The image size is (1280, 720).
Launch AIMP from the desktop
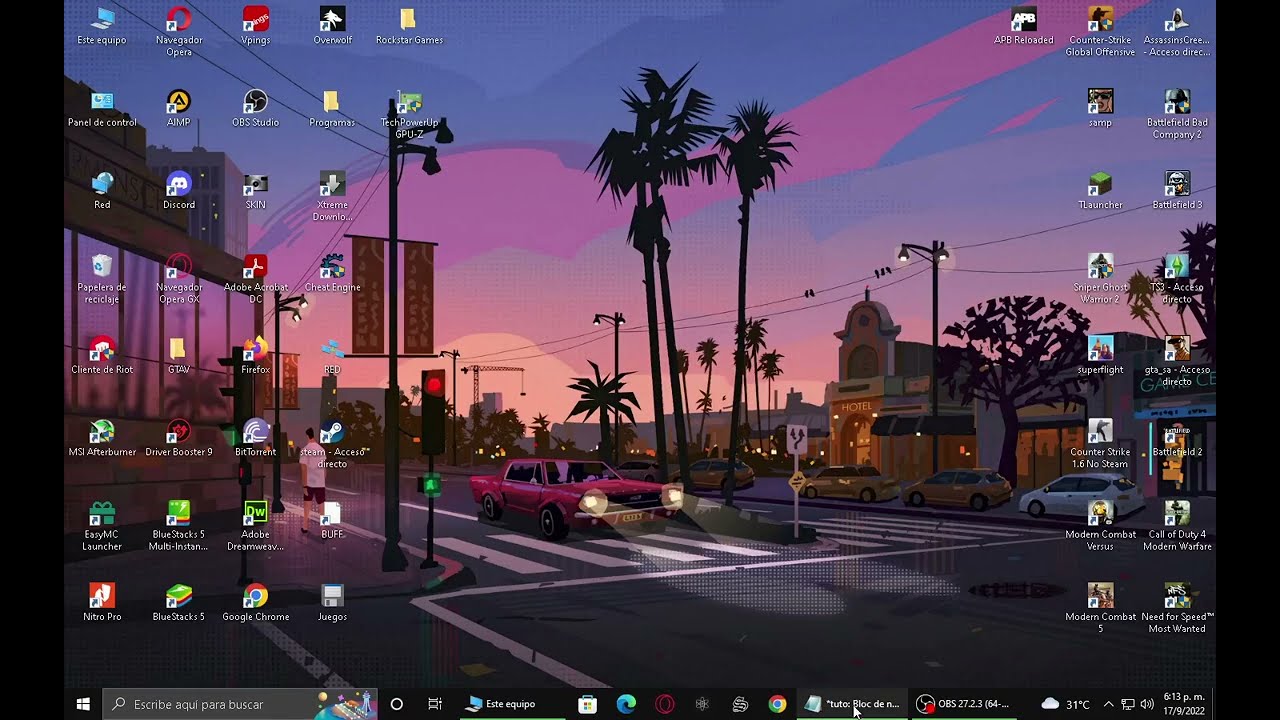coord(179,108)
